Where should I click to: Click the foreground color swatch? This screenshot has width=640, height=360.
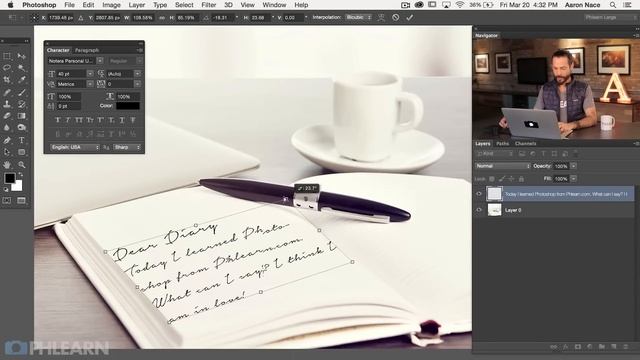coord(10,178)
